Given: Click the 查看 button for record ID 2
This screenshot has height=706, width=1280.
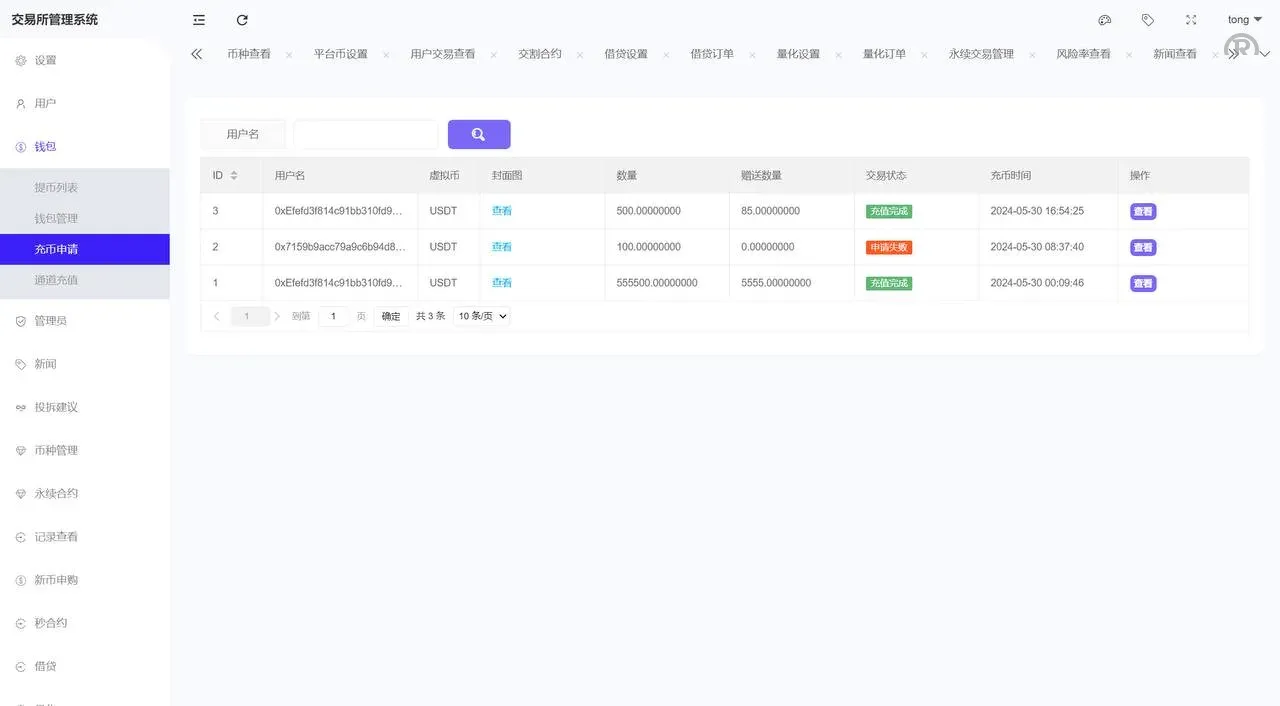Looking at the screenshot, I should (1142, 247).
